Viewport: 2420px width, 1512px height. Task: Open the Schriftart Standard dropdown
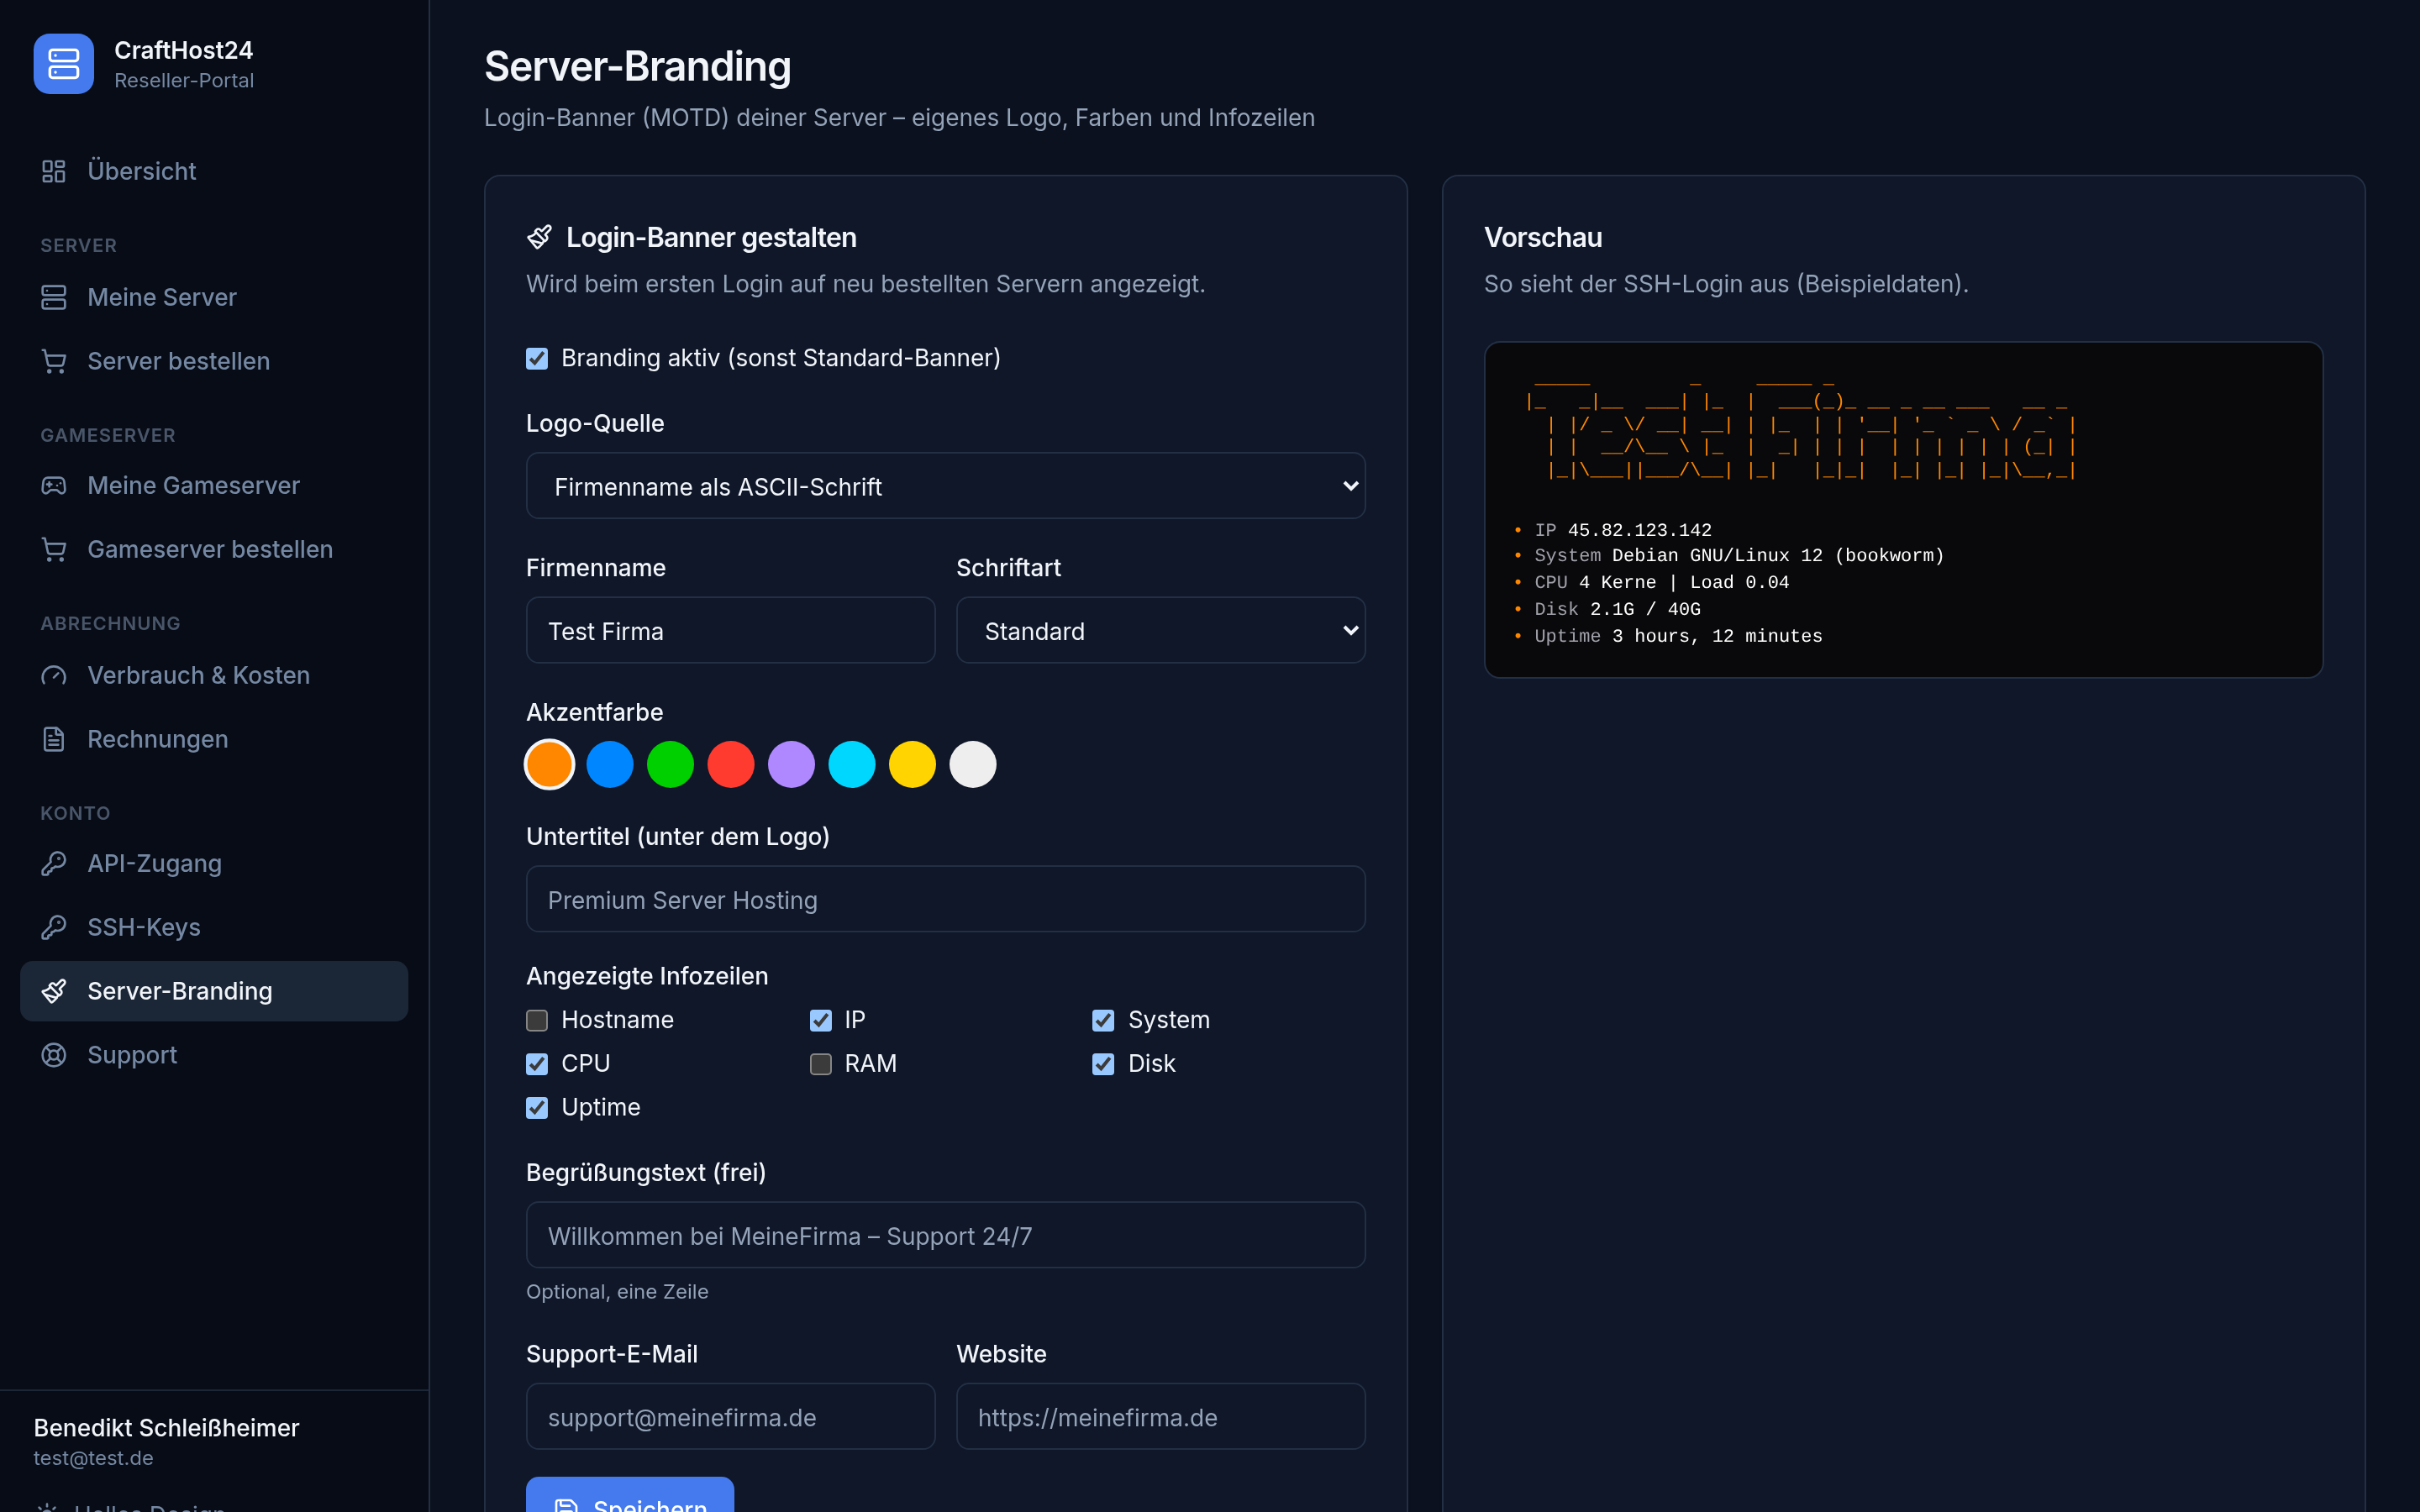tap(1160, 630)
